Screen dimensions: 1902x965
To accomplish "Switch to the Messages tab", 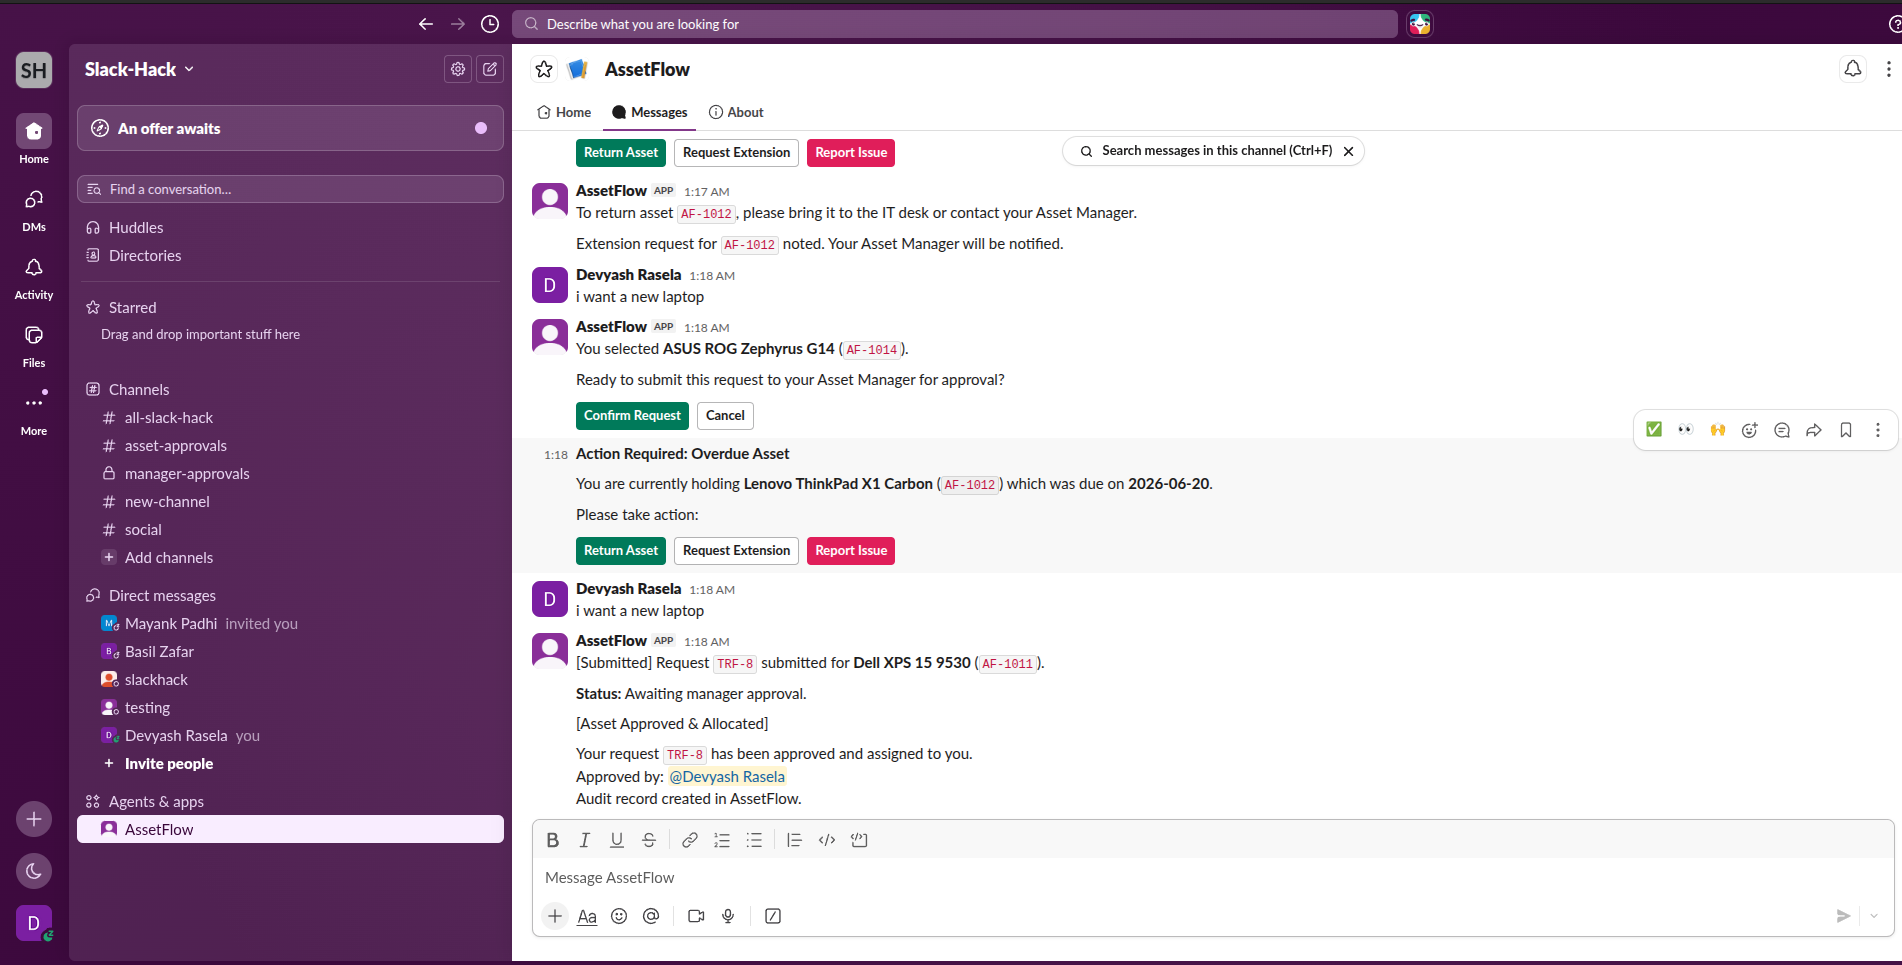I will tap(650, 112).
